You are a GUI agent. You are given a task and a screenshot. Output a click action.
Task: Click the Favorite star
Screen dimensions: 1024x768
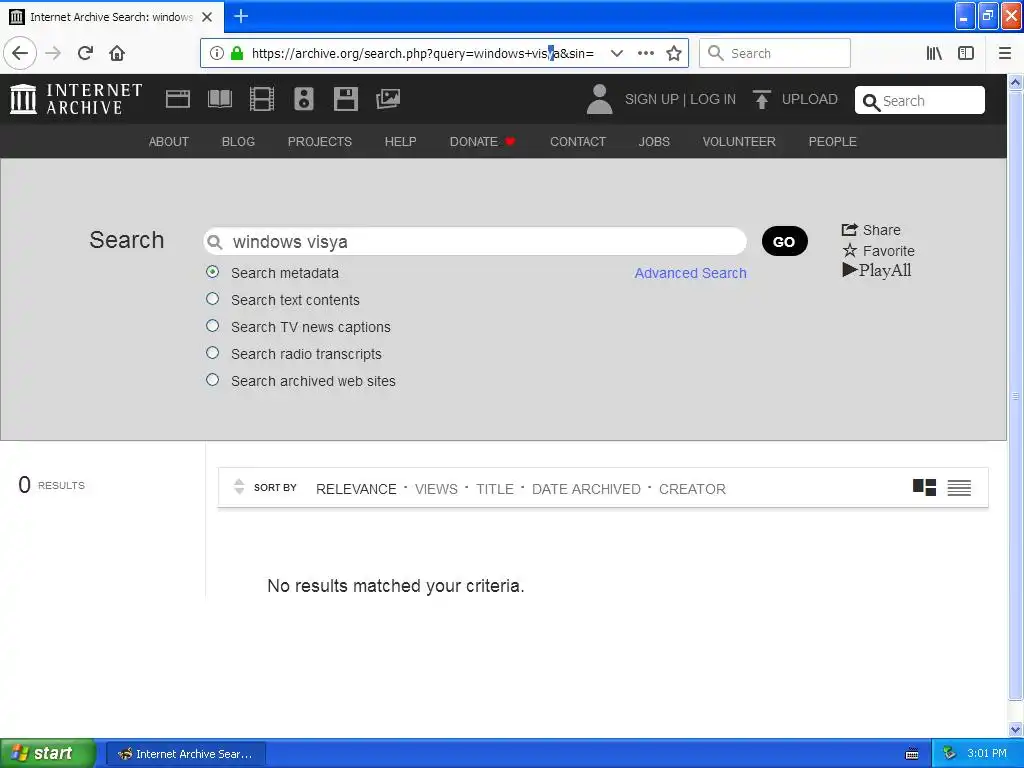849,251
